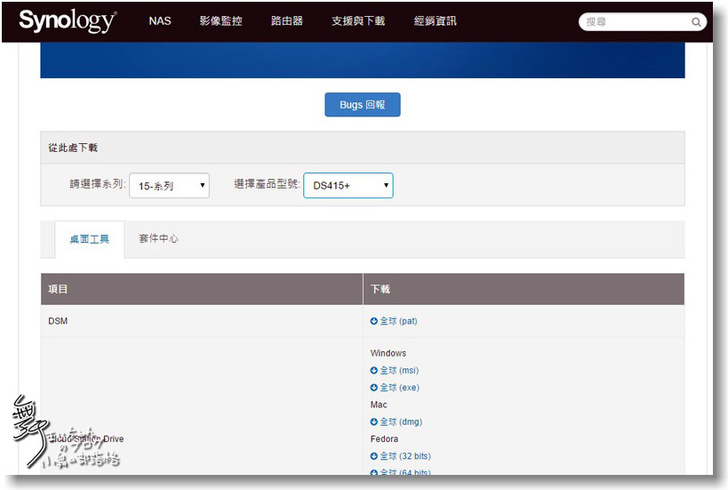Open the NAS menu

coord(160,21)
